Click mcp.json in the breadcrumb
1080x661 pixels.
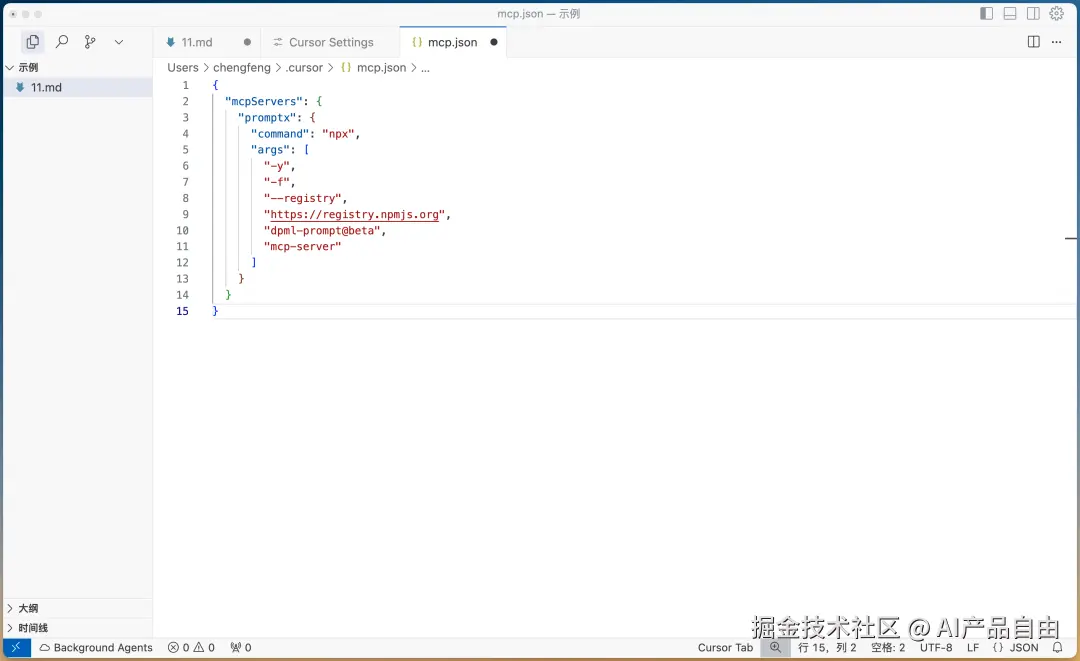coord(381,67)
